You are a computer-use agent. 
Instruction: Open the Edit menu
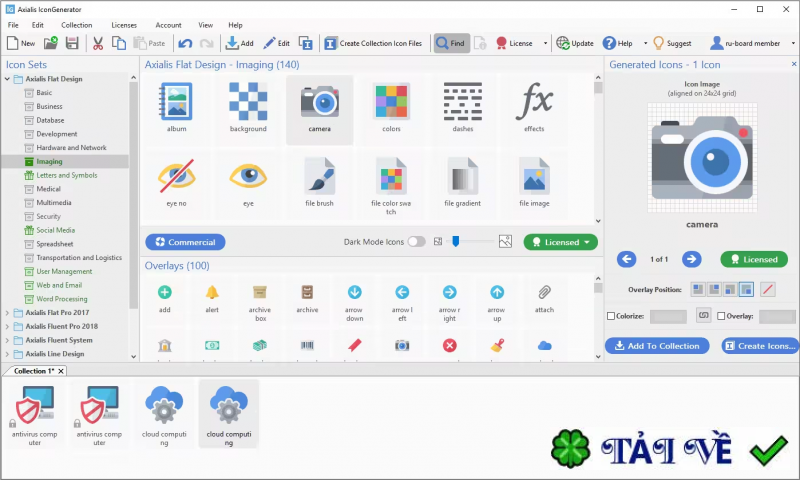pos(38,25)
